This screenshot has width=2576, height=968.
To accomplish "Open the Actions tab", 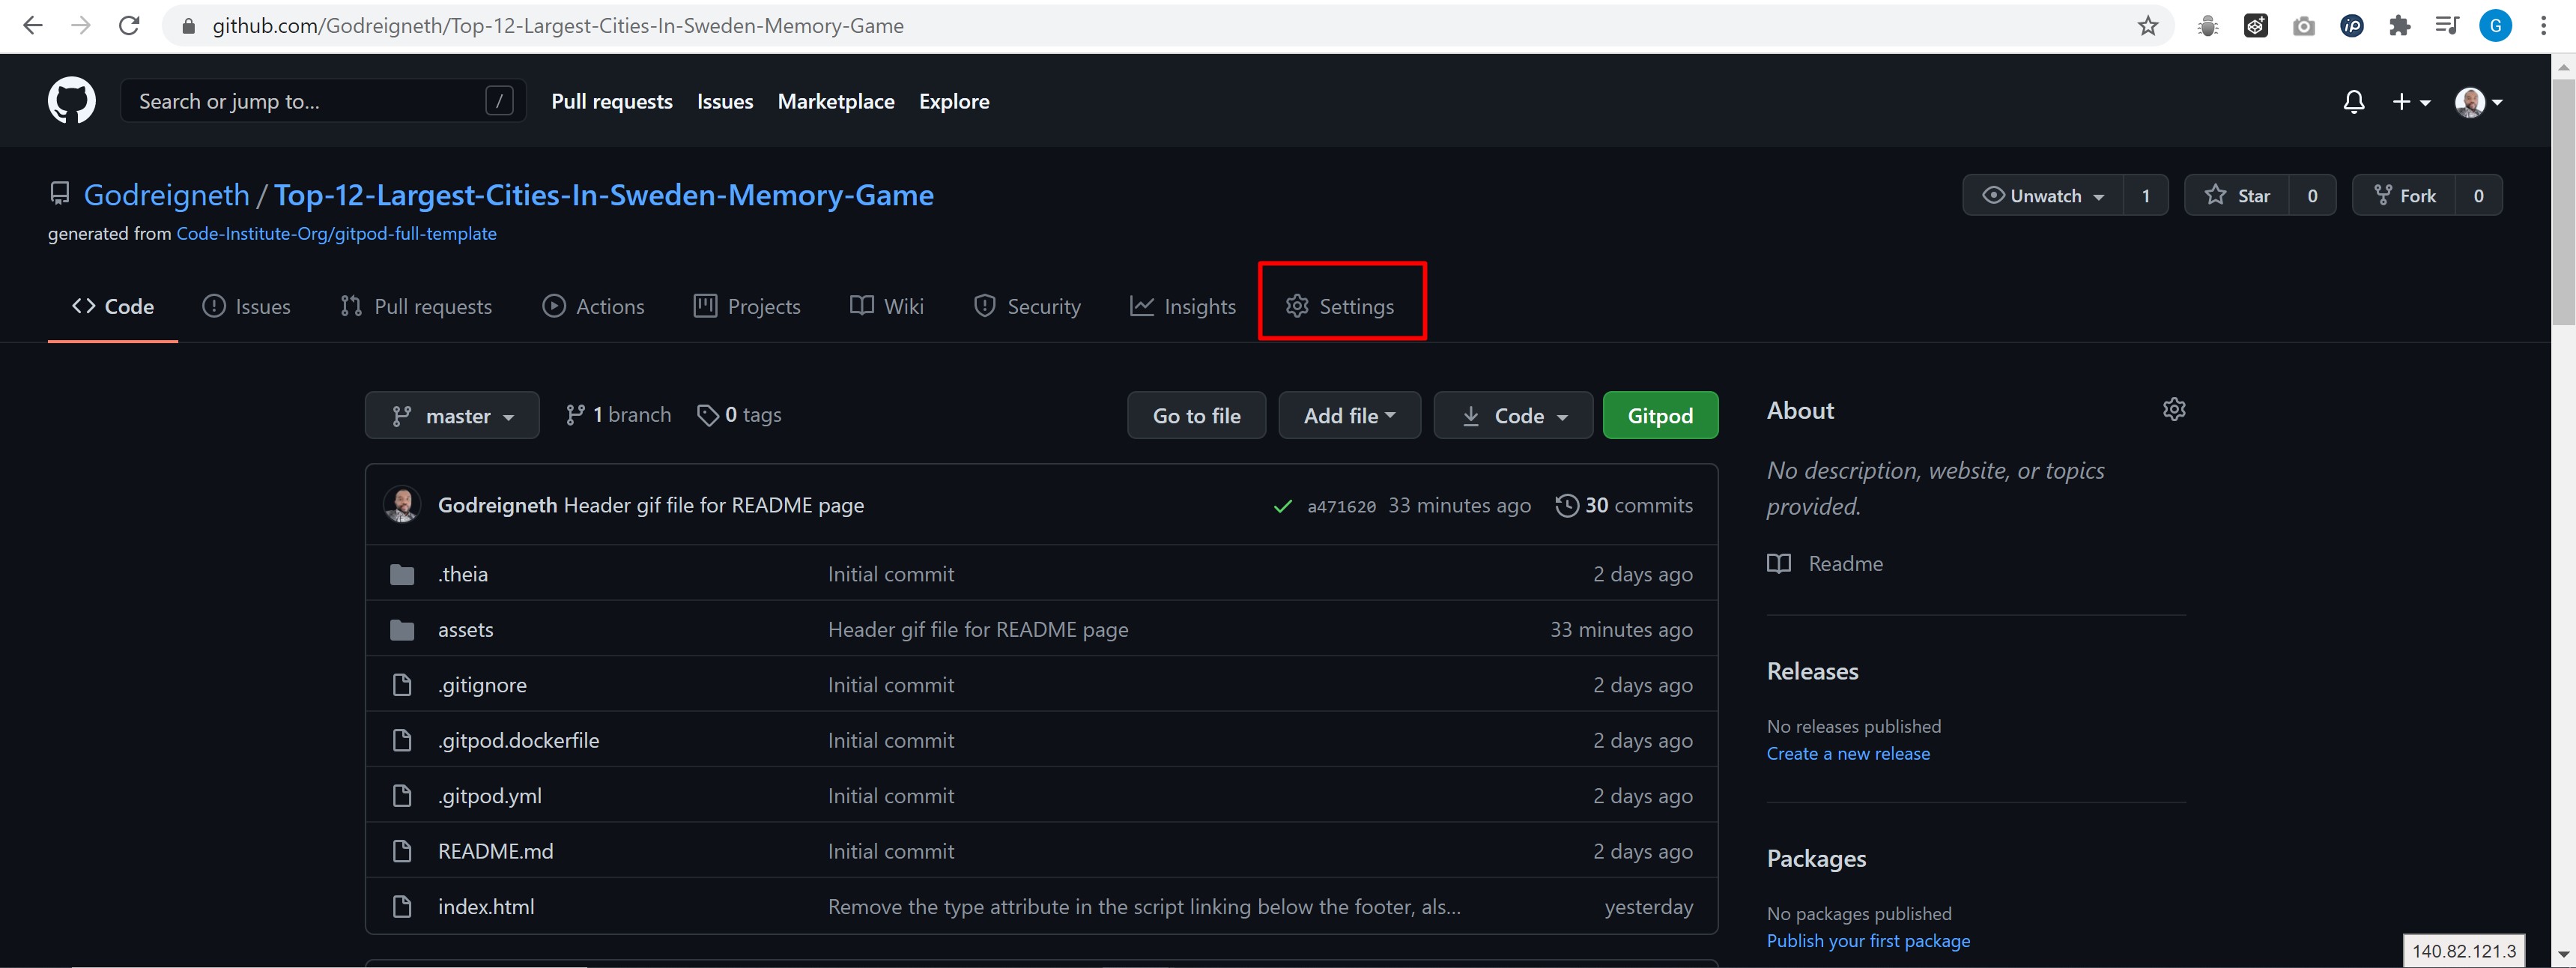I will coord(594,307).
